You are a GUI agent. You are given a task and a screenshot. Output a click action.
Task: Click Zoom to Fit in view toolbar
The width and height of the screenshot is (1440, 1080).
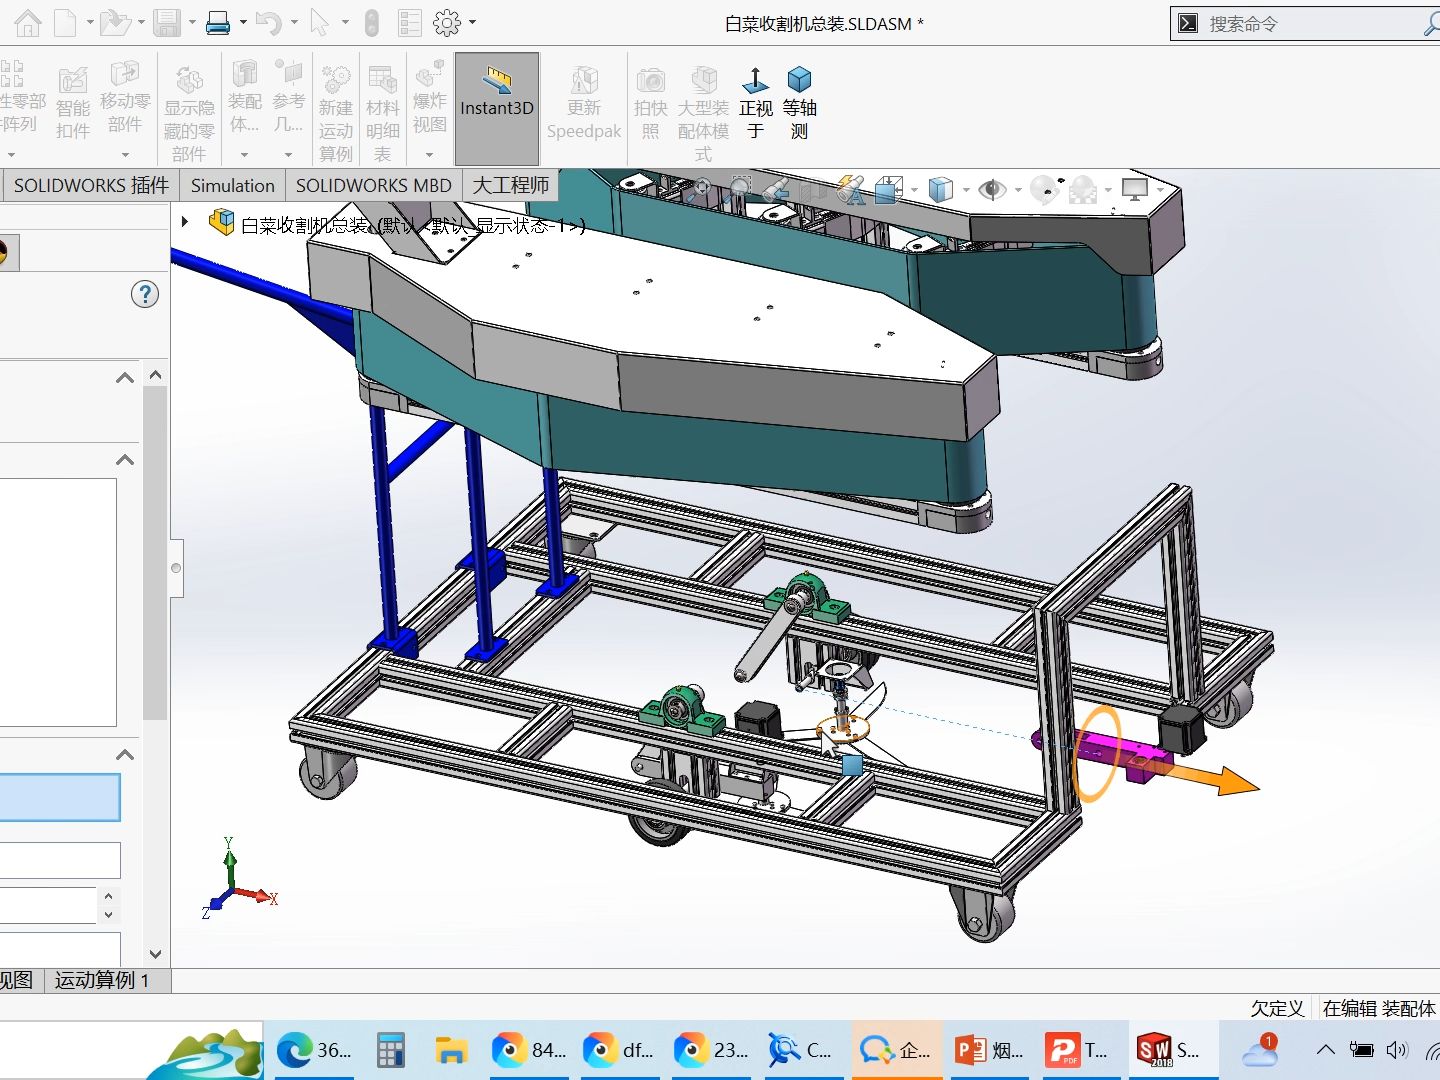[701, 188]
